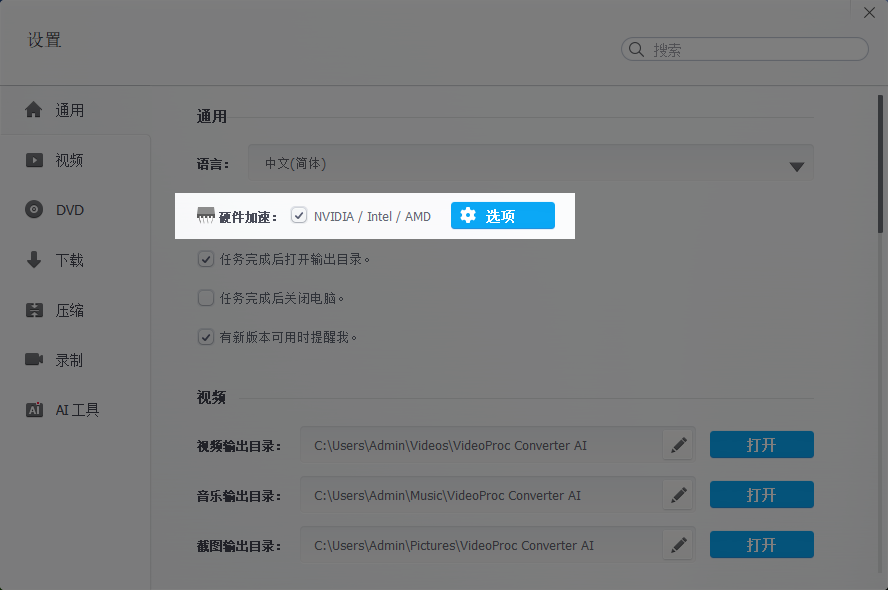Click the 音乐输出目录 path field

(481, 495)
